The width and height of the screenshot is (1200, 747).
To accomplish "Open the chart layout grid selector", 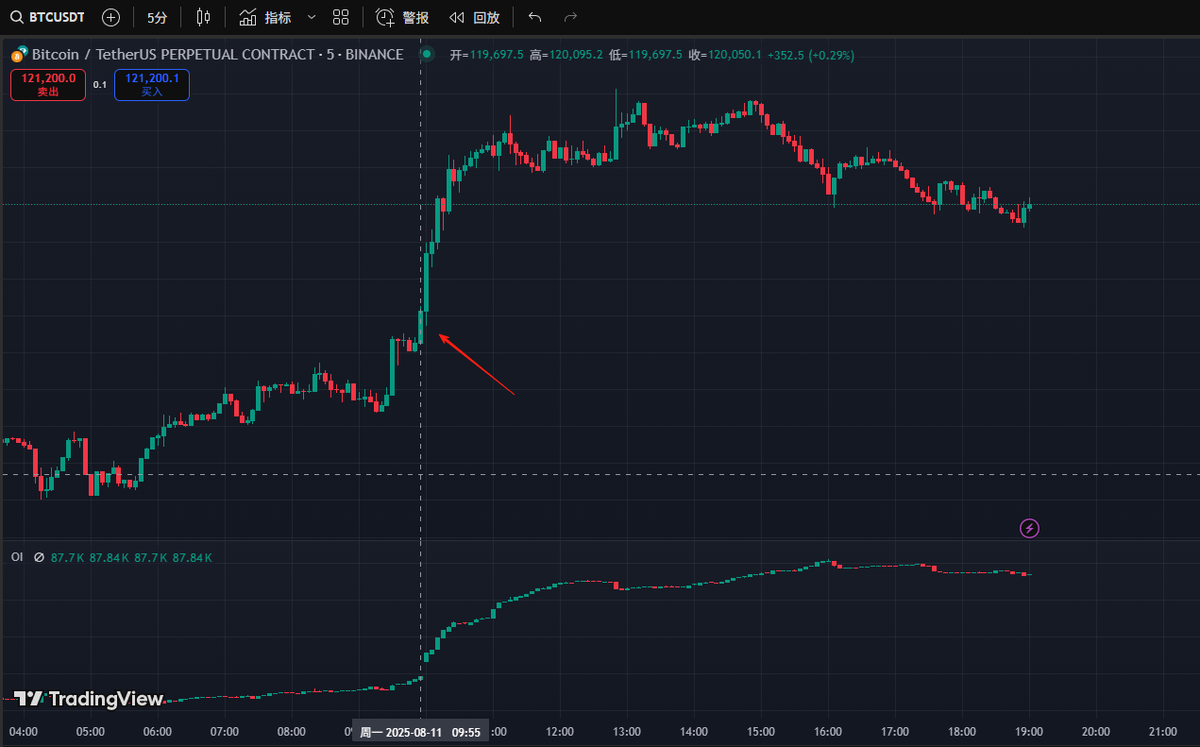I will pyautogui.click(x=341, y=17).
